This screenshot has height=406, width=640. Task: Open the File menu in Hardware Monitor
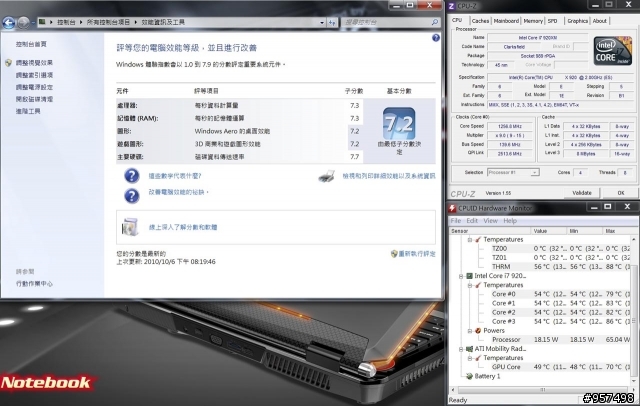pos(456,221)
